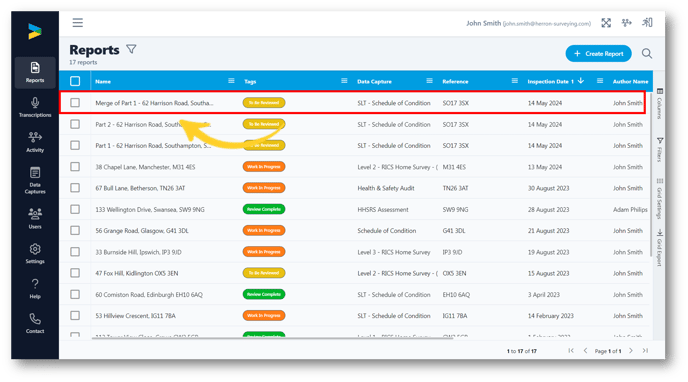The image size is (688, 382).
Task: Go to the previous page
Action: pyautogui.click(x=585, y=350)
